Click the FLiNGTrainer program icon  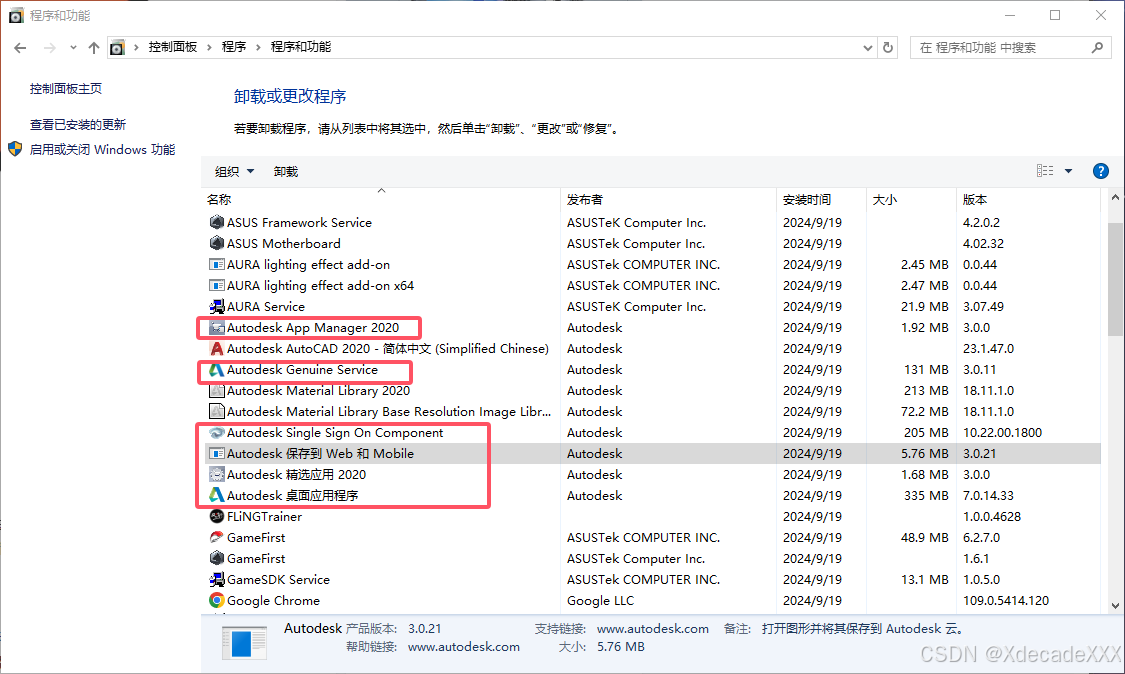click(216, 516)
